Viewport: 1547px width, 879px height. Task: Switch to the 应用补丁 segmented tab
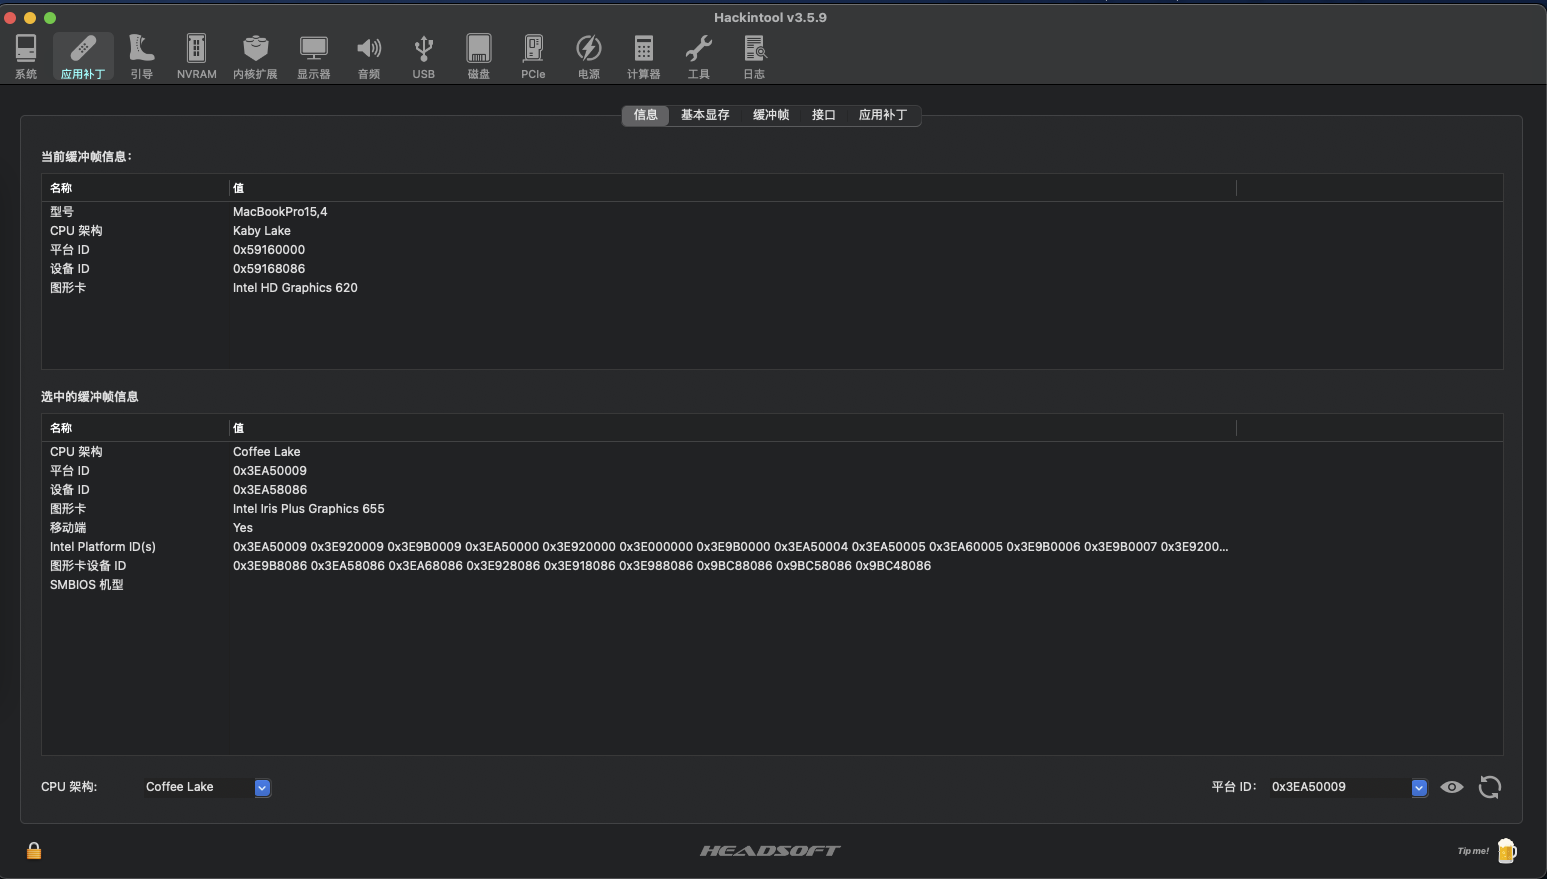(883, 115)
